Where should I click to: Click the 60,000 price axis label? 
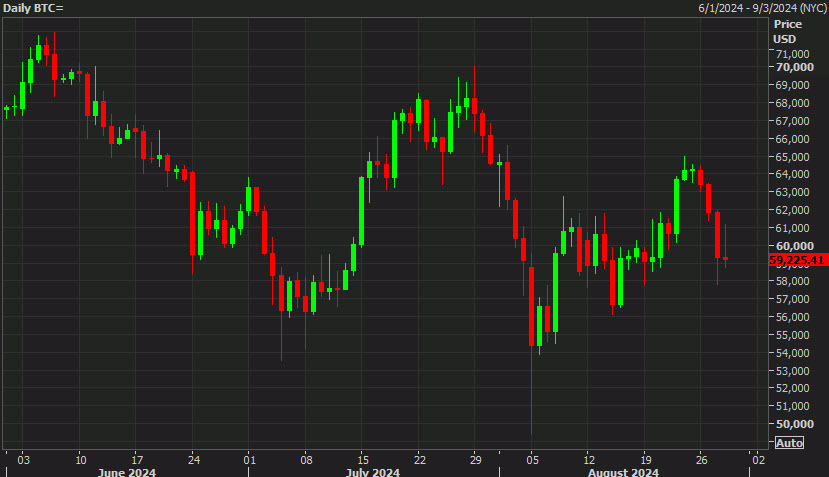point(795,246)
